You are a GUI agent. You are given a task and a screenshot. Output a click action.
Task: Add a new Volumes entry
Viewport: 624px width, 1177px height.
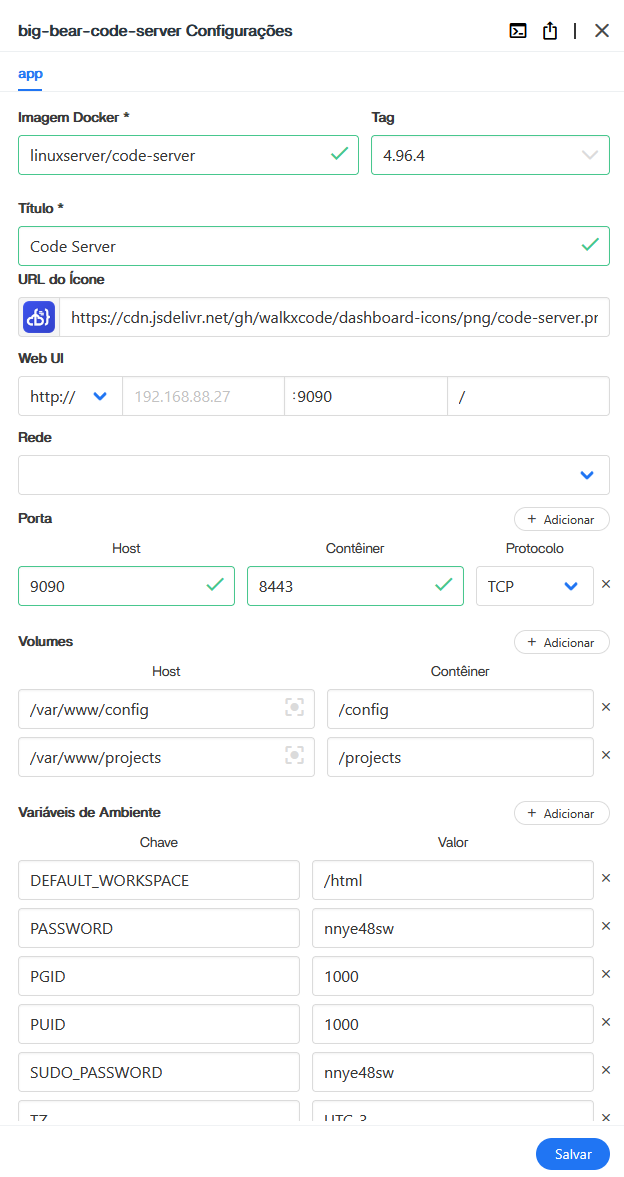click(x=562, y=642)
